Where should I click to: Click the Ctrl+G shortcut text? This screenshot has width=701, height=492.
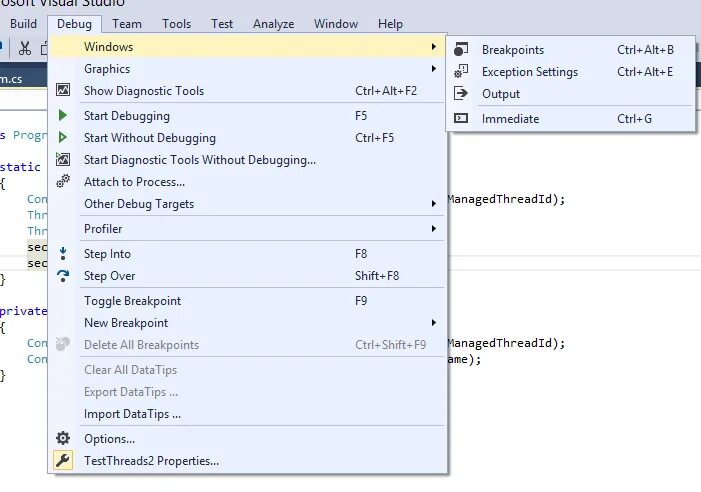point(634,118)
